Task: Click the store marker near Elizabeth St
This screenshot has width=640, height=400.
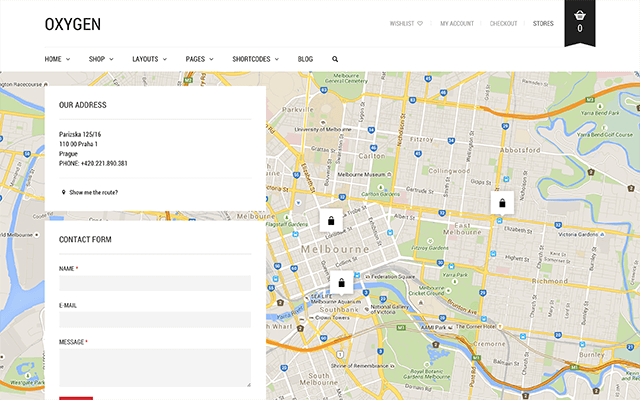Action: (502, 175)
